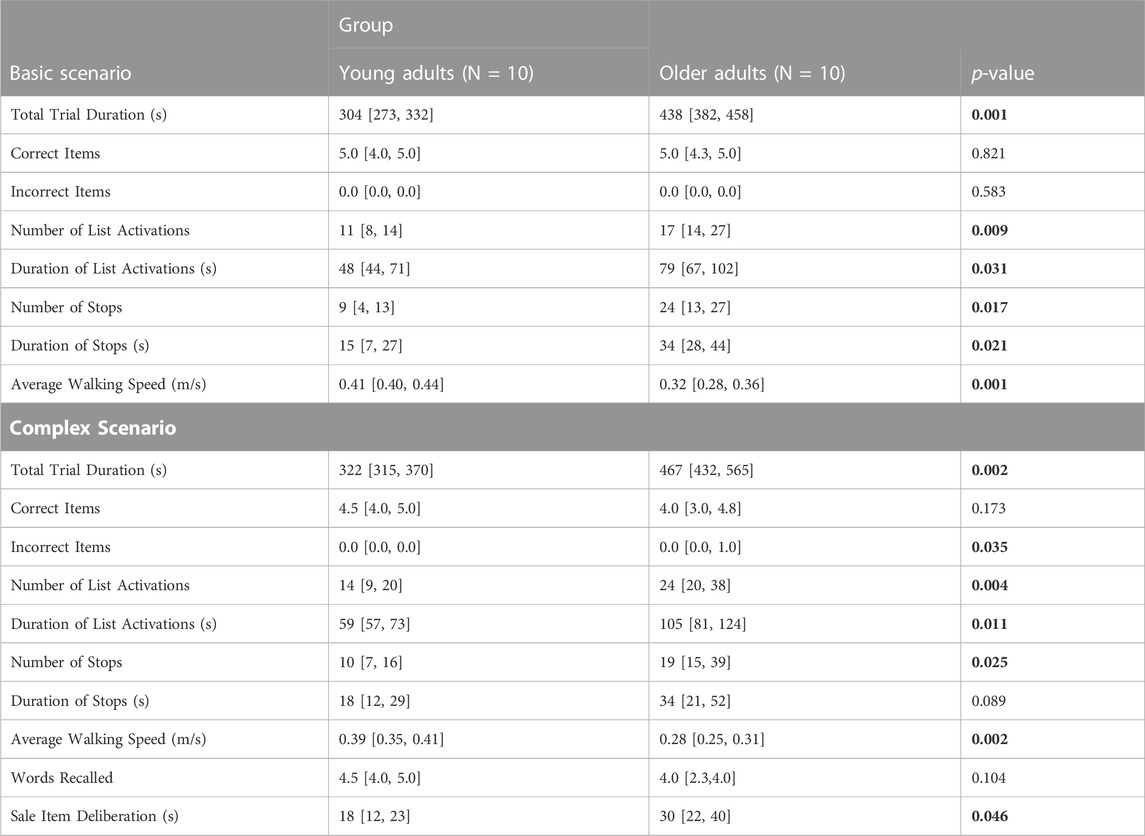Click the 'Group' header label
Image resolution: width=1145 pixels, height=836 pixels.
366,25
